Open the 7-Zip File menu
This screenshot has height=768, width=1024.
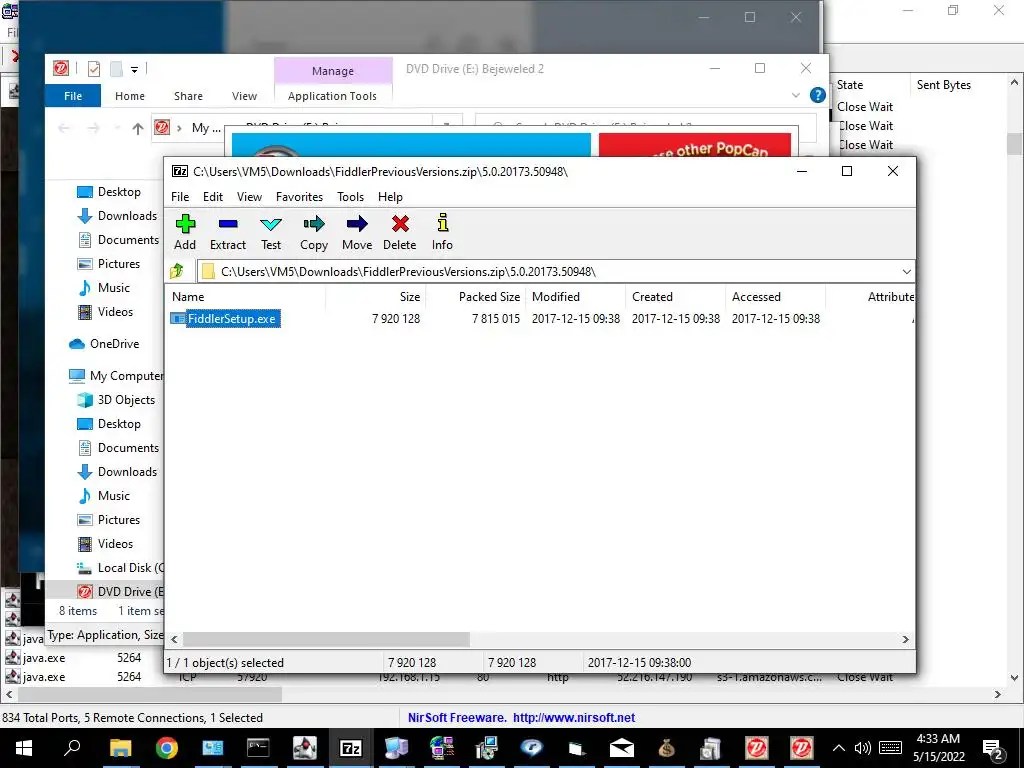click(180, 197)
